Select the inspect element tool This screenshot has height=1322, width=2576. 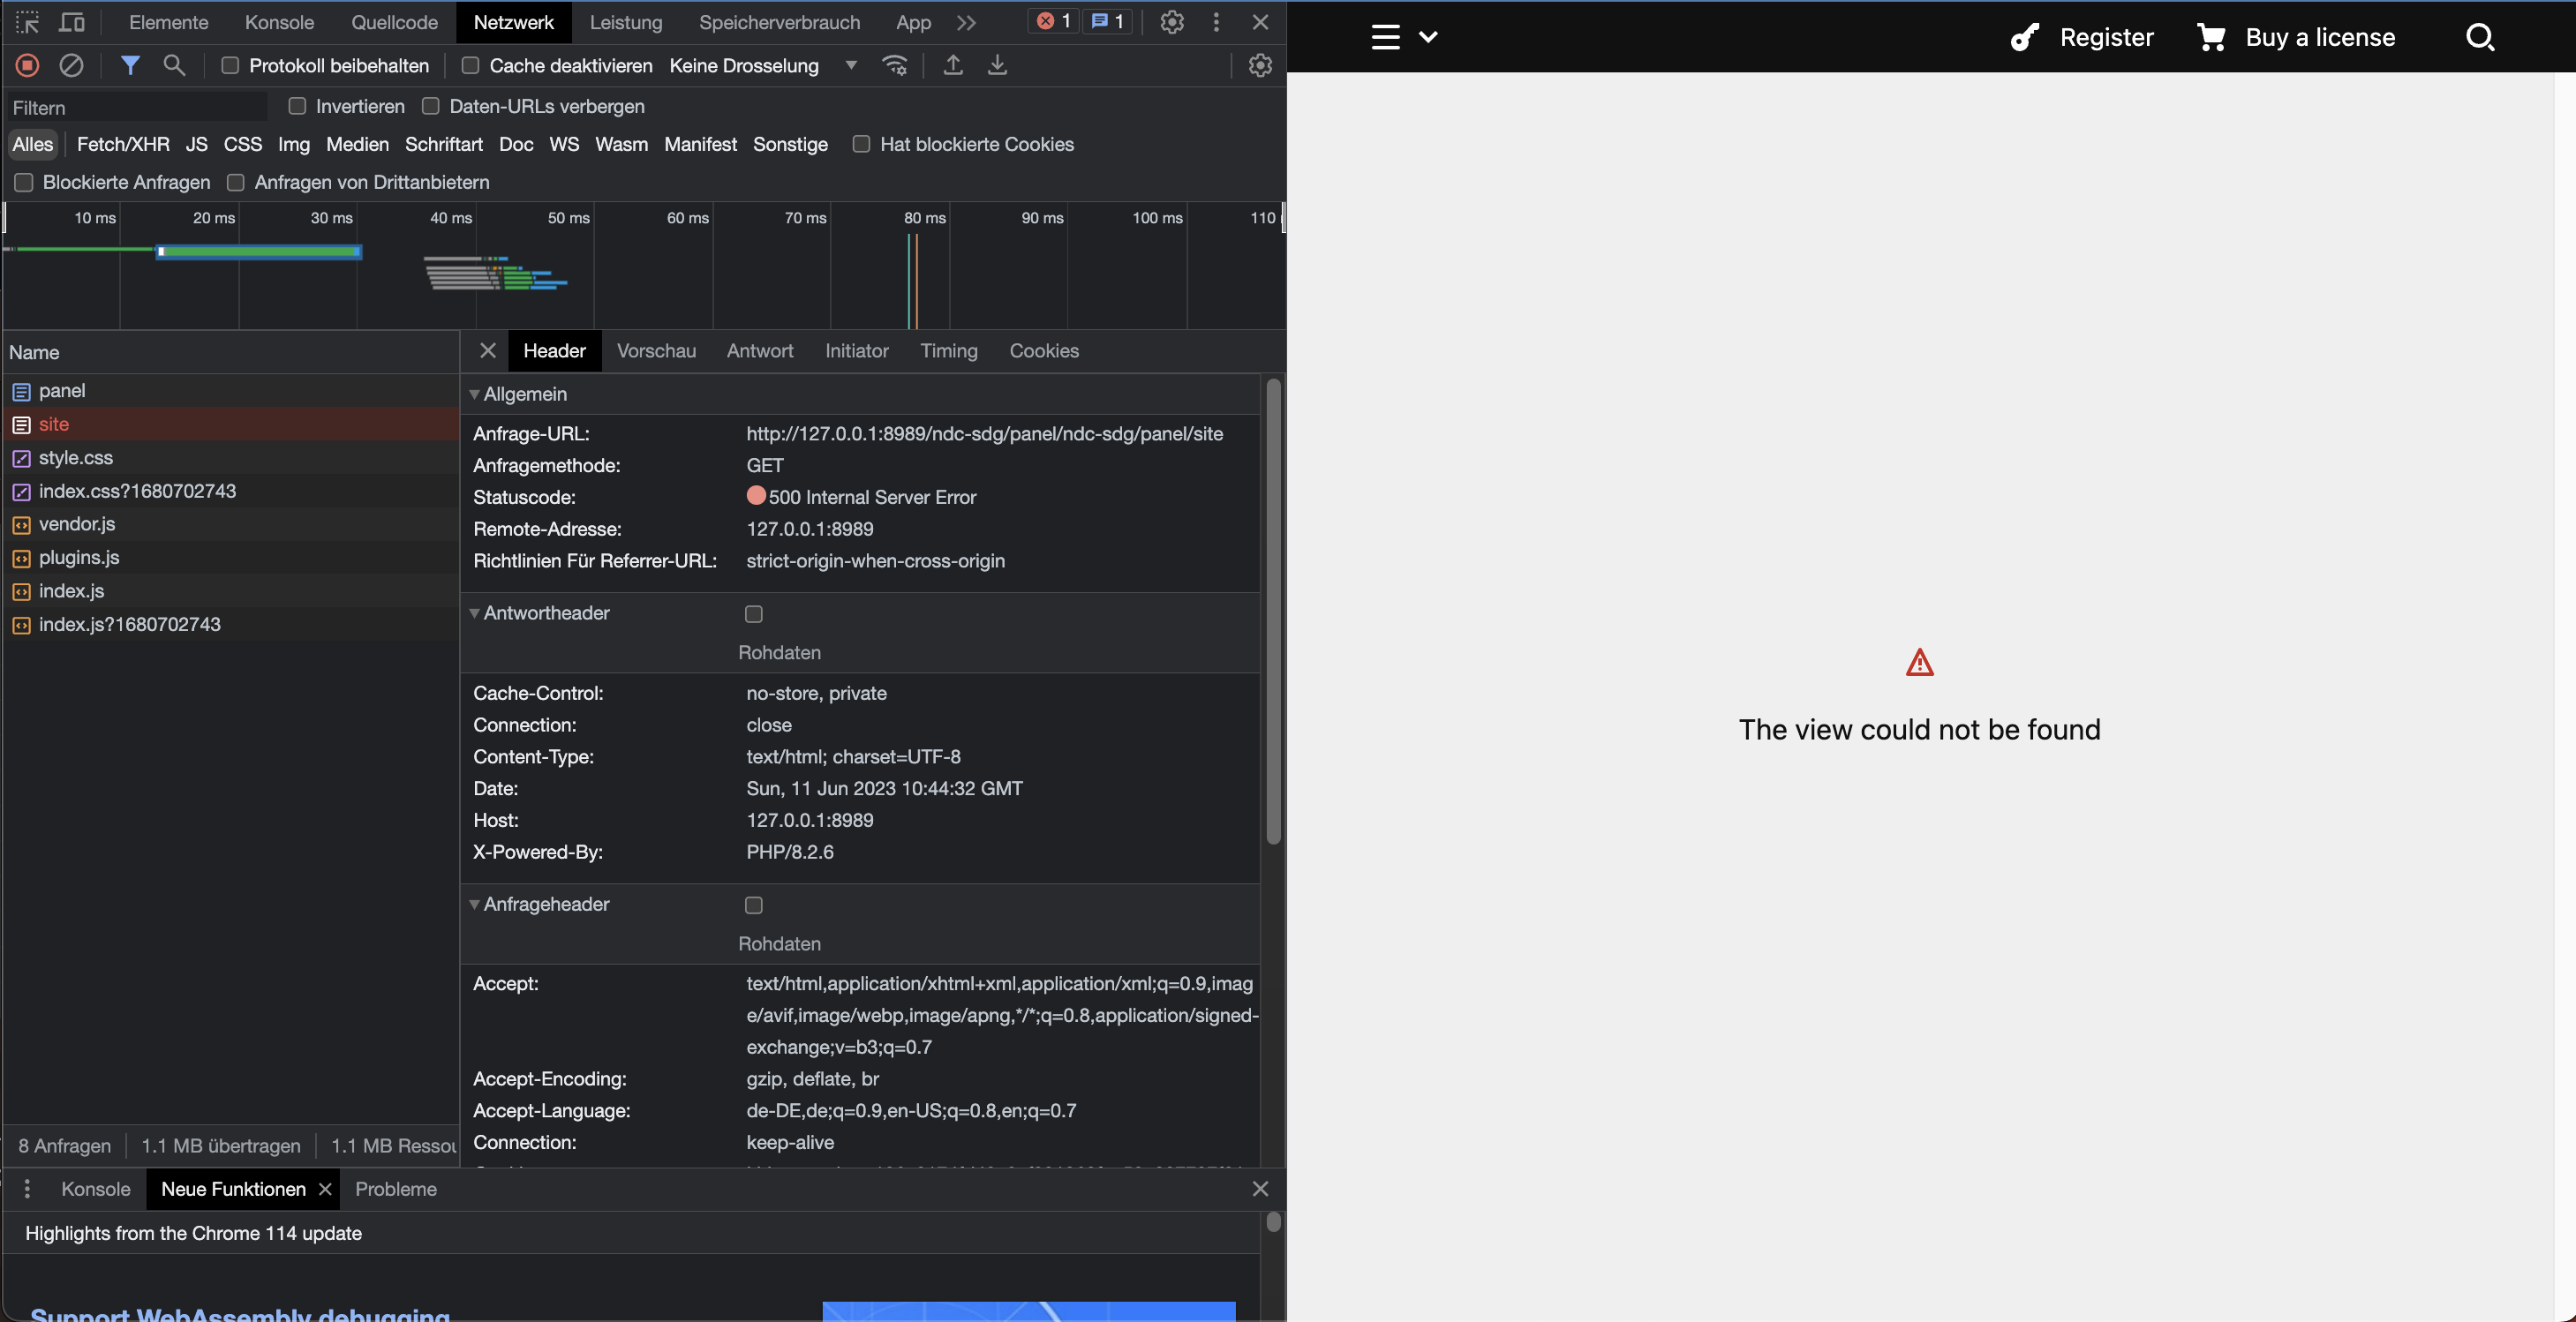pos(27,22)
